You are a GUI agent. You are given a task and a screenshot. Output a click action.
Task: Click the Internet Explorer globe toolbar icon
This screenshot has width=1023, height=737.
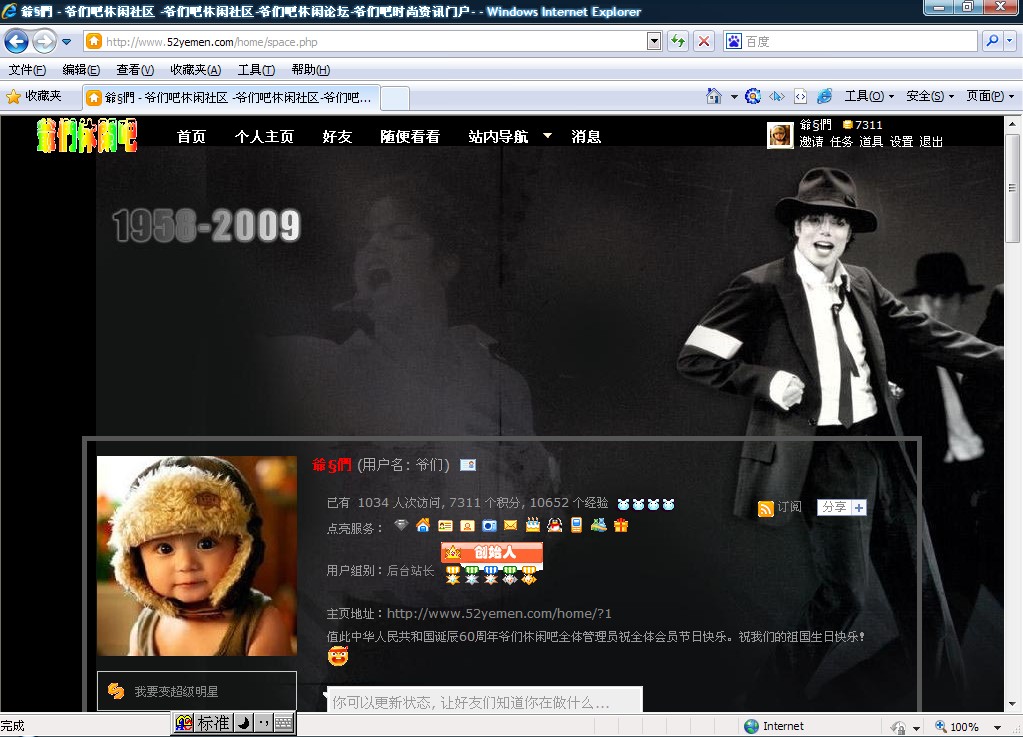tap(825, 96)
